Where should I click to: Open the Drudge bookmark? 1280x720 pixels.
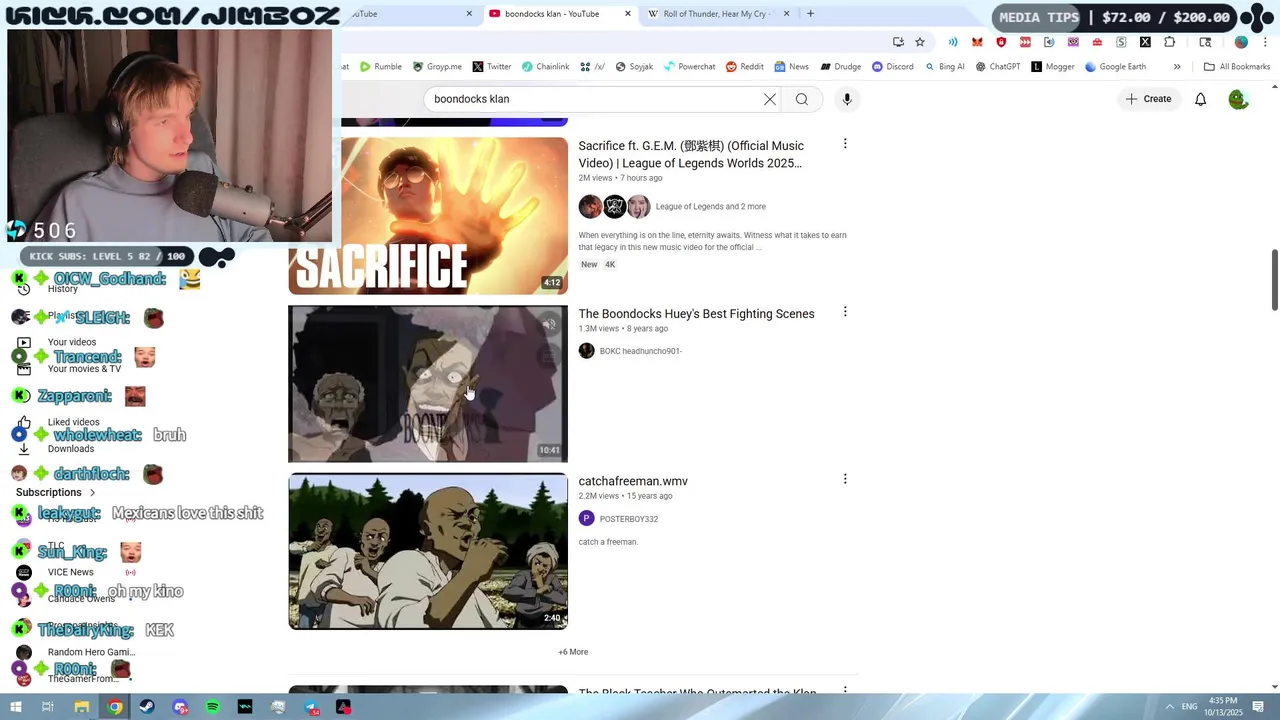[x=841, y=67]
